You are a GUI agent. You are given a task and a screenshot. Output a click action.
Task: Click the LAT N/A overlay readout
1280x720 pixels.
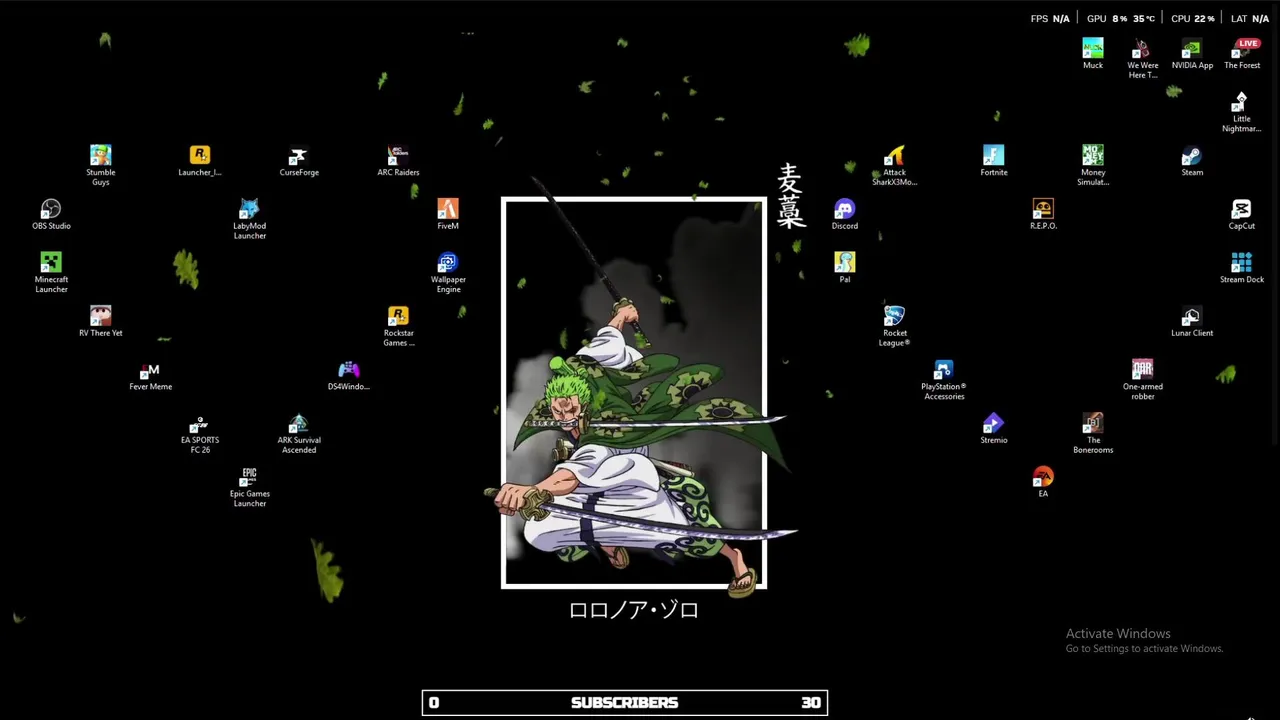pos(1250,18)
